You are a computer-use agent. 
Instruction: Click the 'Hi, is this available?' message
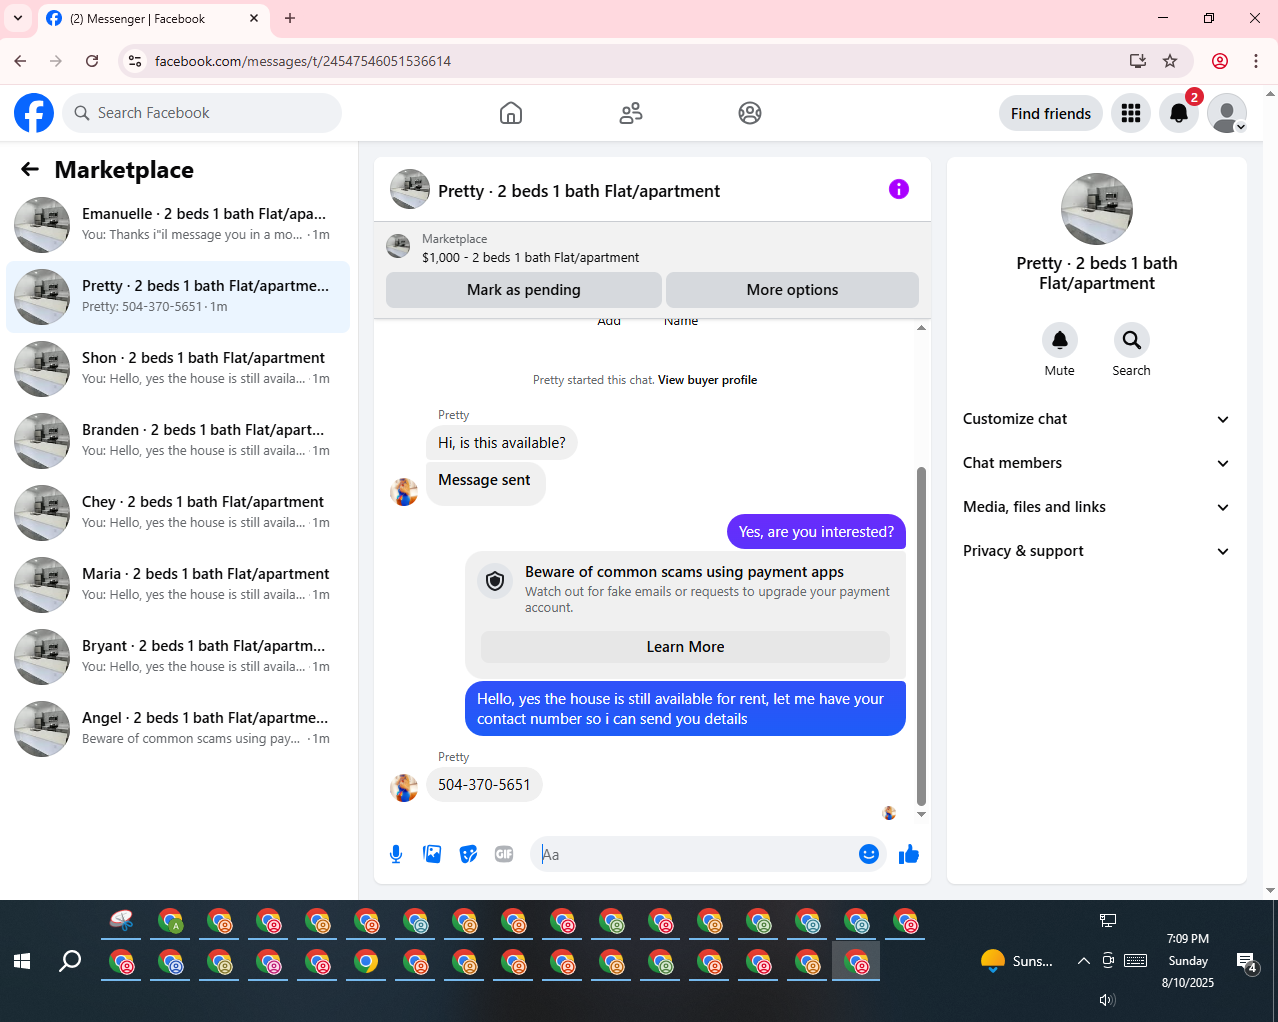click(501, 443)
